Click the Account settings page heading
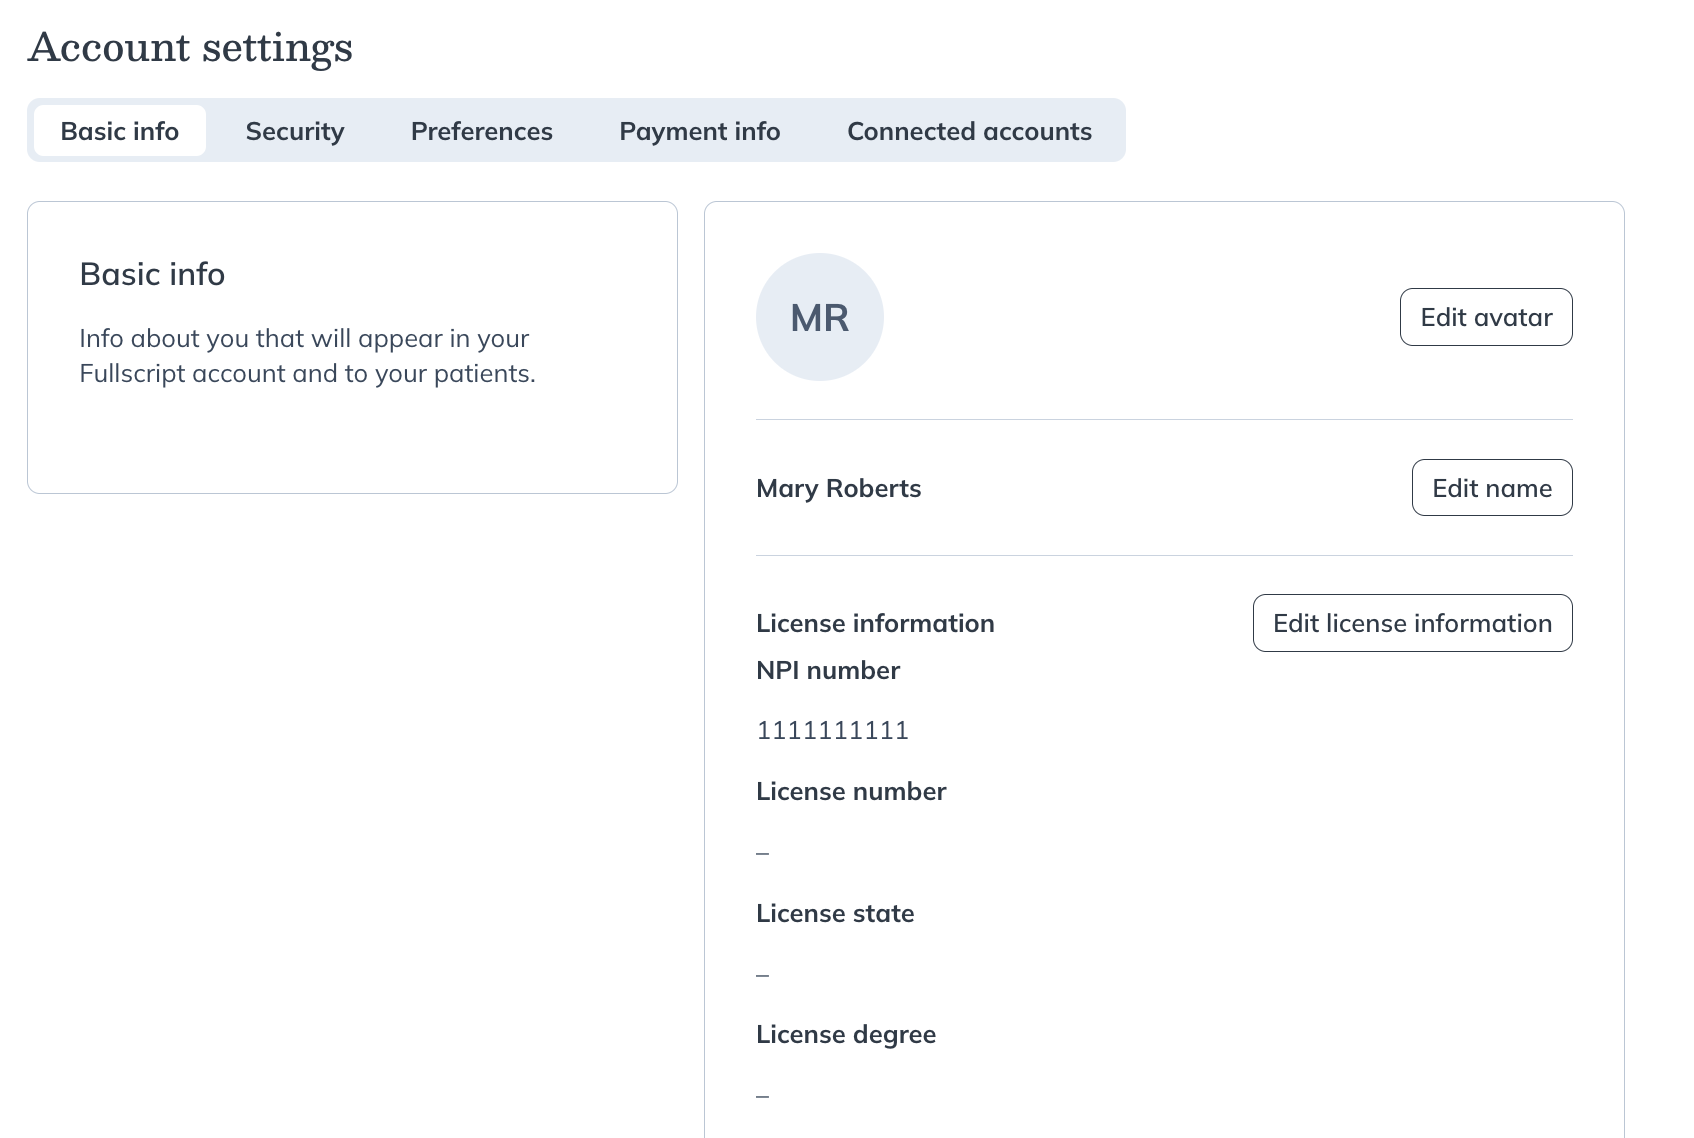Viewport: 1694px width, 1138px height. [191, 46]
